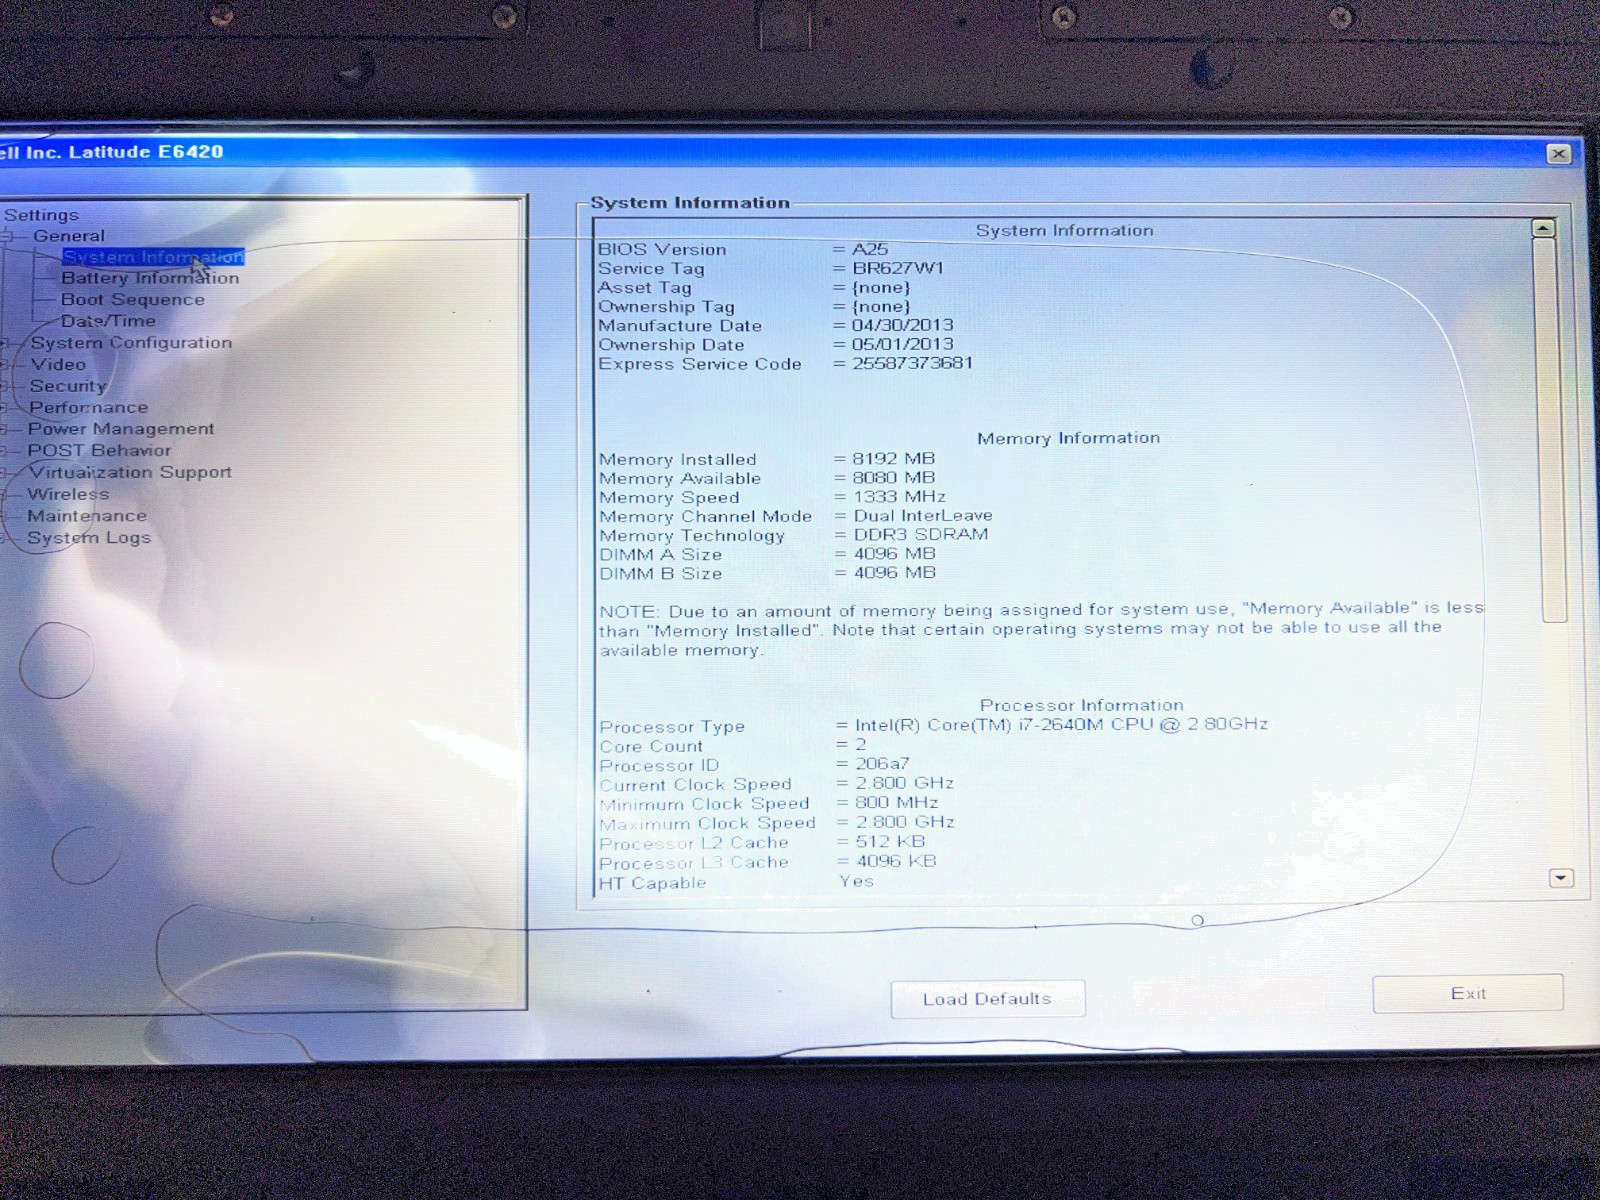
Task: Click the scroll up arrow
Action: pyautogui.click(x=1543, y=229)
